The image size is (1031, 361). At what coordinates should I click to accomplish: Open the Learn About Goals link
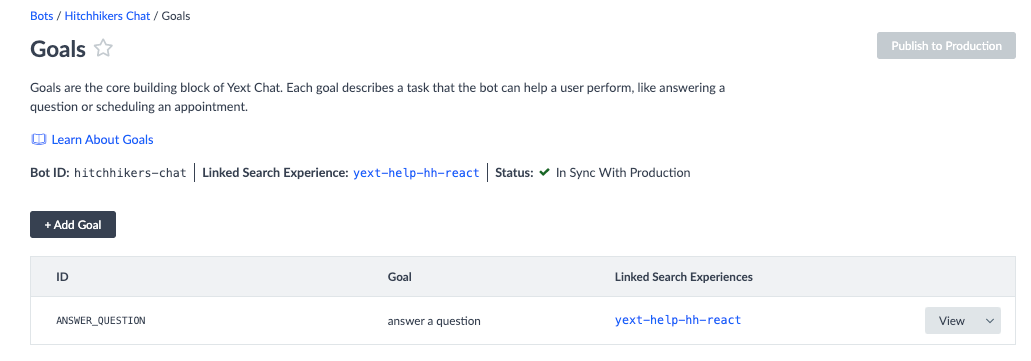coord(102,139)
